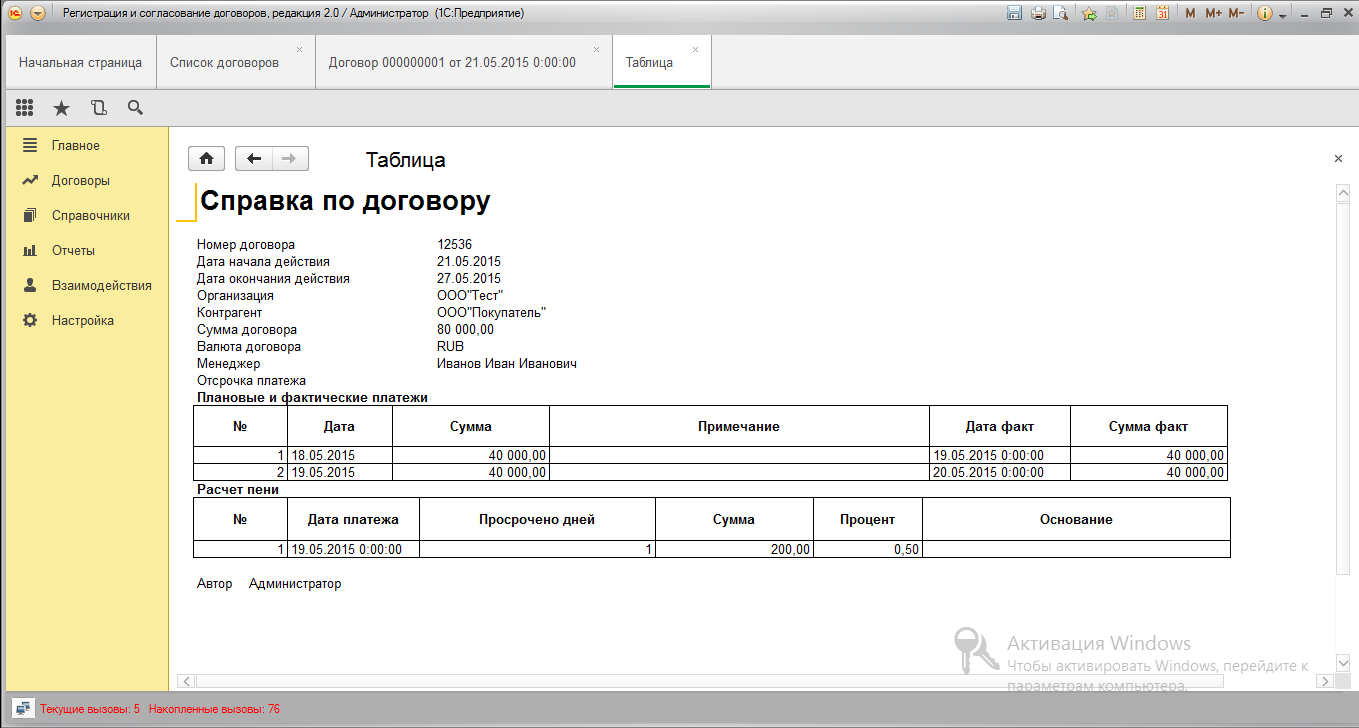Click the Основание column header
This screenshot has height=728, width=1359.
1076,519
